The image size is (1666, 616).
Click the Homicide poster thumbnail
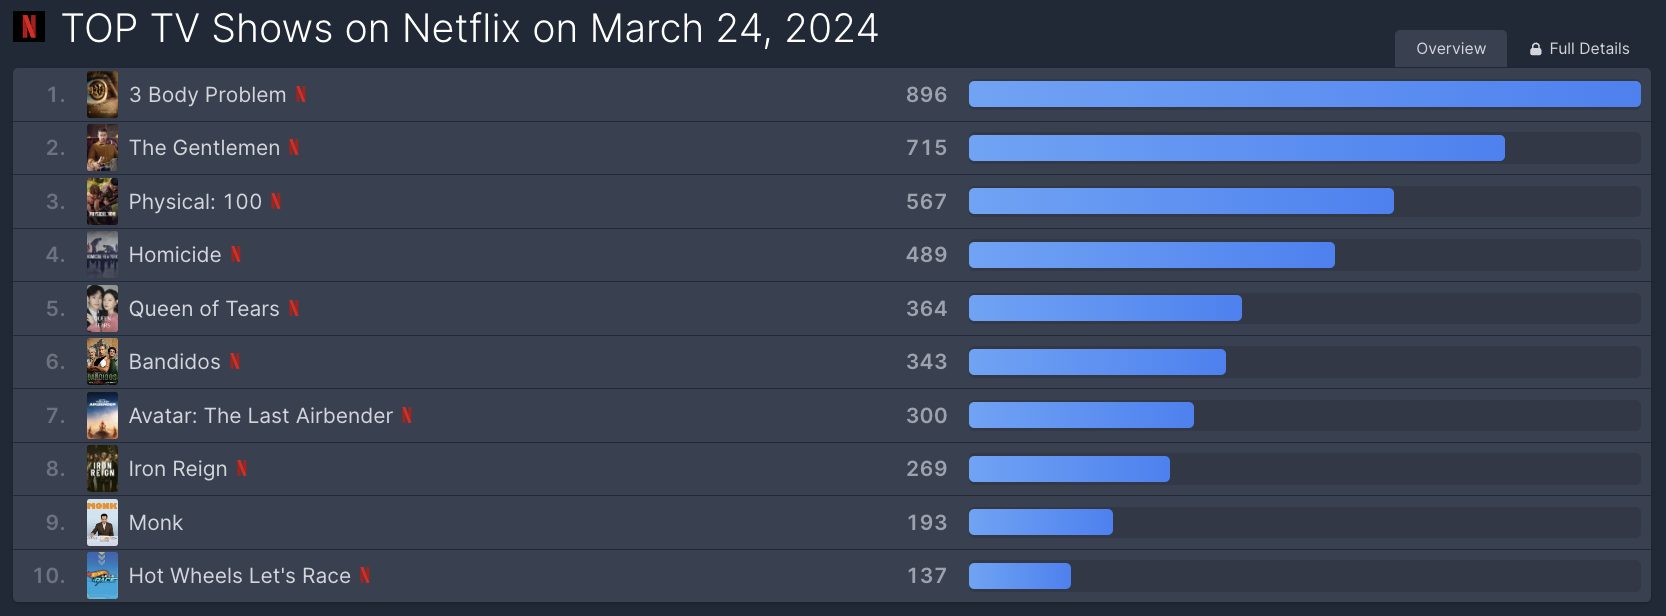point(102,255)
